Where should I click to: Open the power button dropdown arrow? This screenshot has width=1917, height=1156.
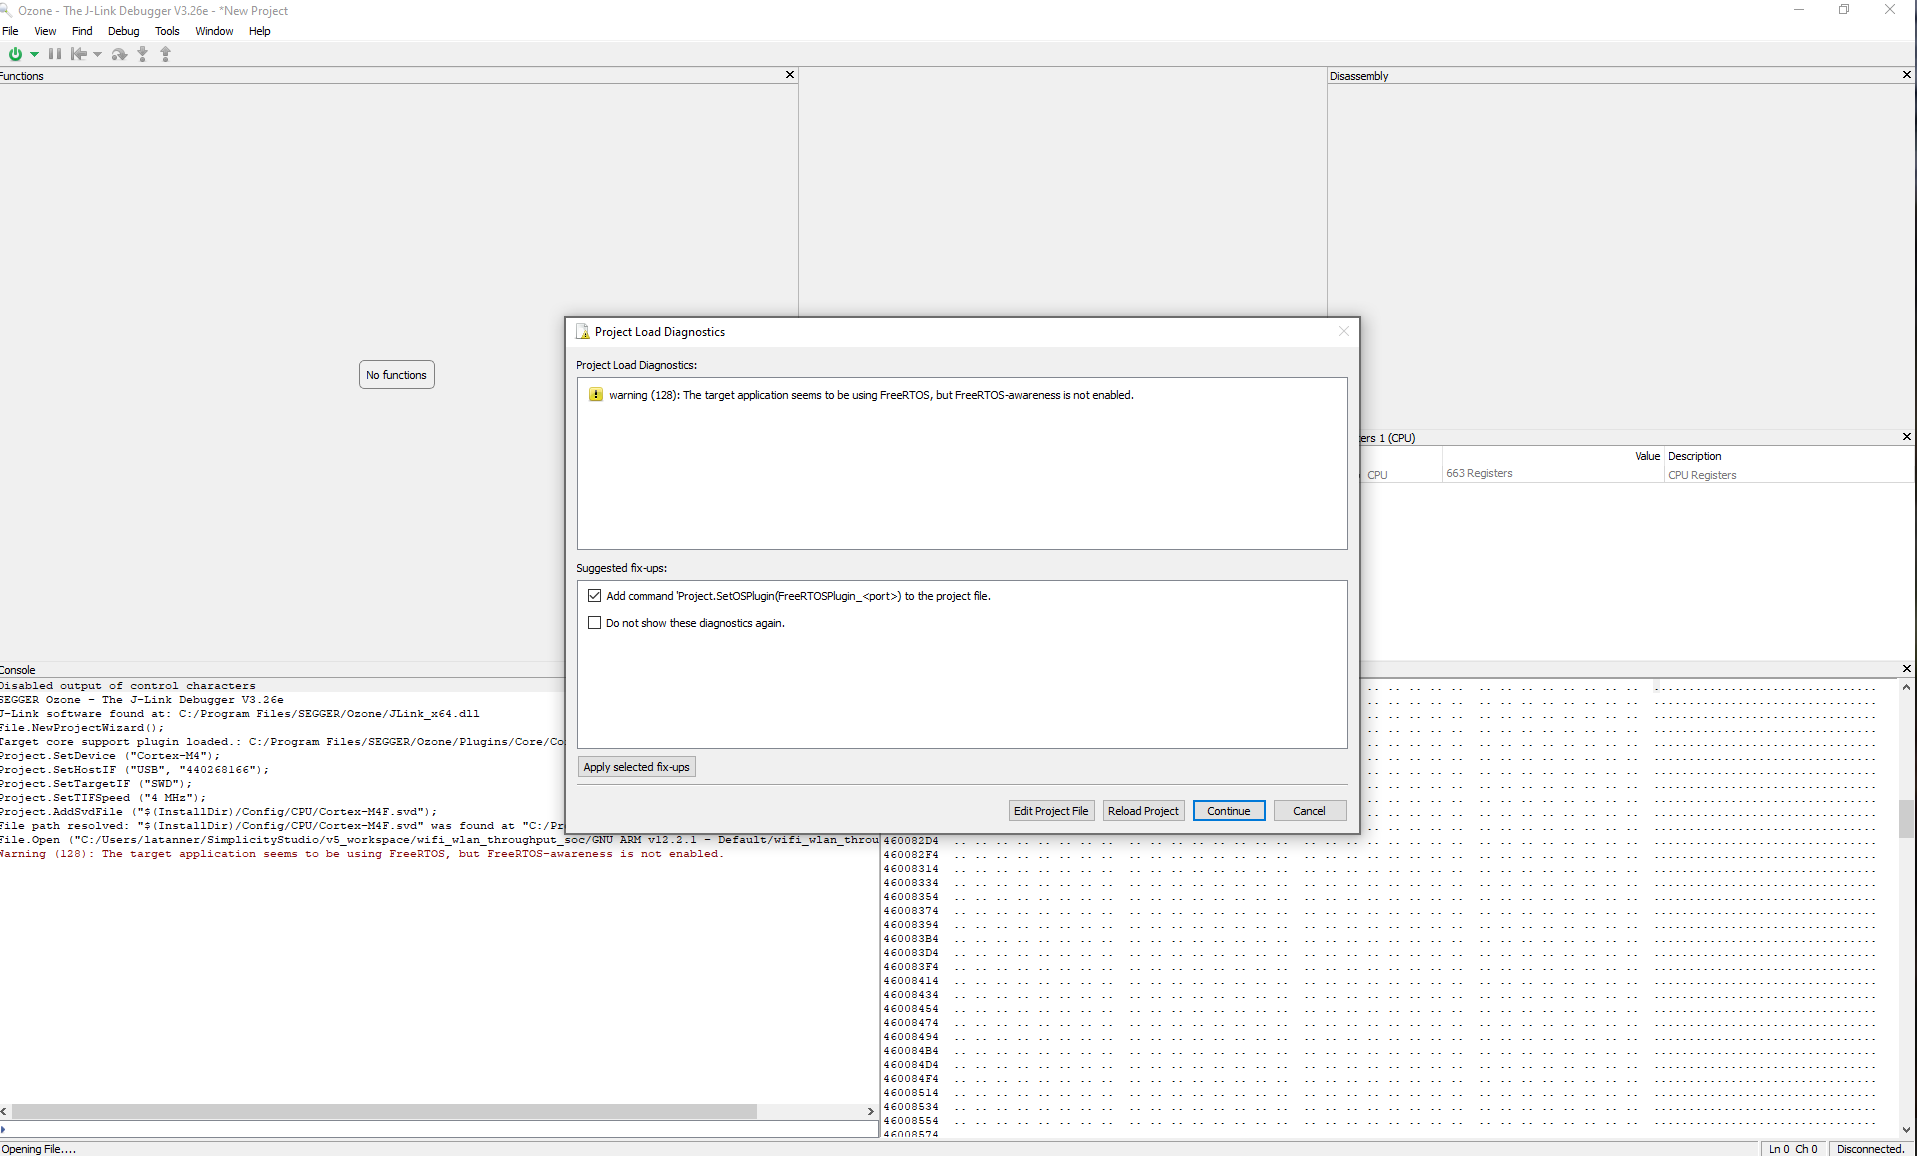(x=33, y=54)
